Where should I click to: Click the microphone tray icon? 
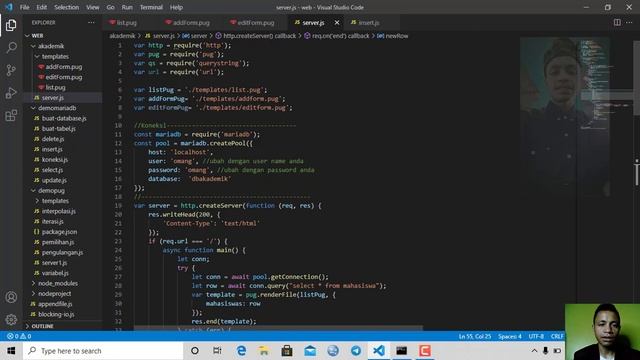tap(545, 351)
